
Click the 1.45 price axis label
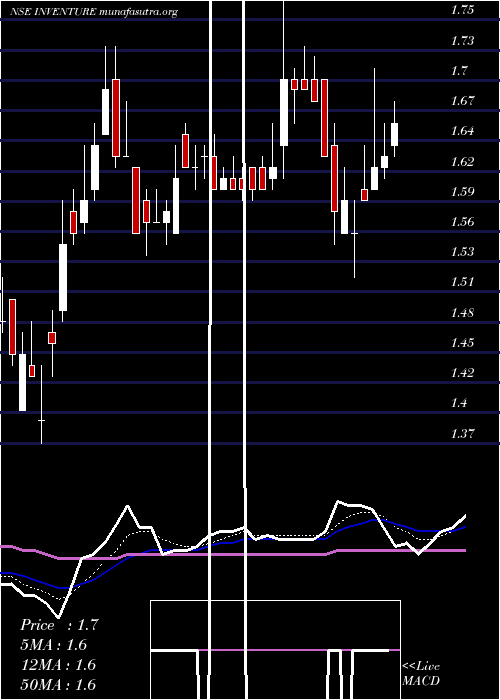click(x=462, y=343)
